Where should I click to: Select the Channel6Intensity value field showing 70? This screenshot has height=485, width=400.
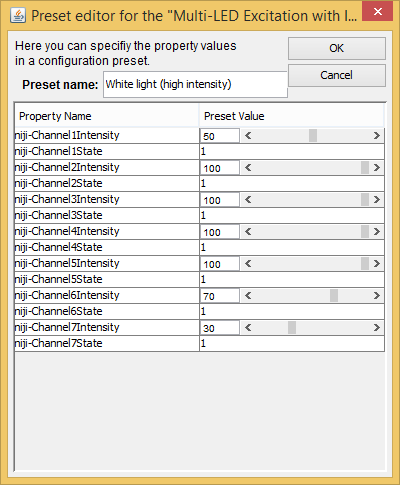click(220, 296)
